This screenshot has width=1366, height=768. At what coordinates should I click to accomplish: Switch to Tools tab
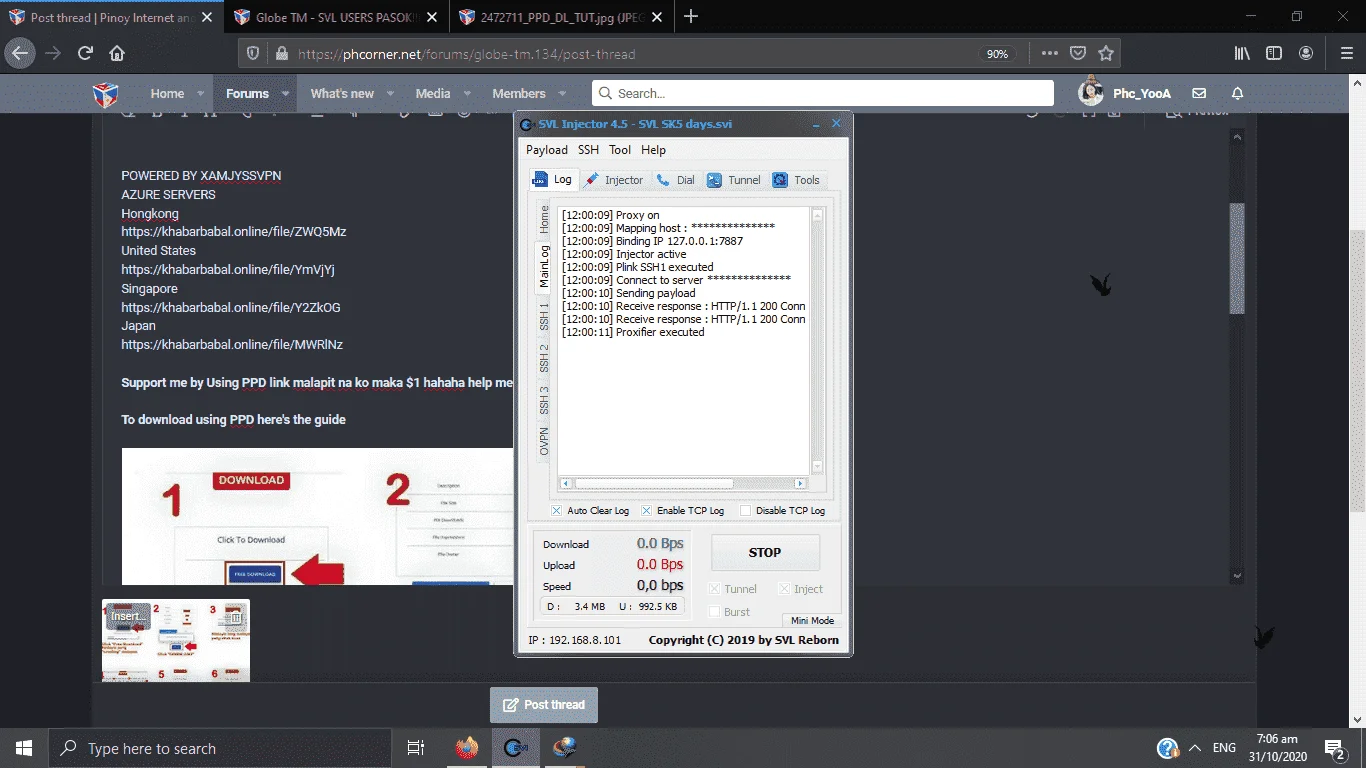(x=796, y=180)
